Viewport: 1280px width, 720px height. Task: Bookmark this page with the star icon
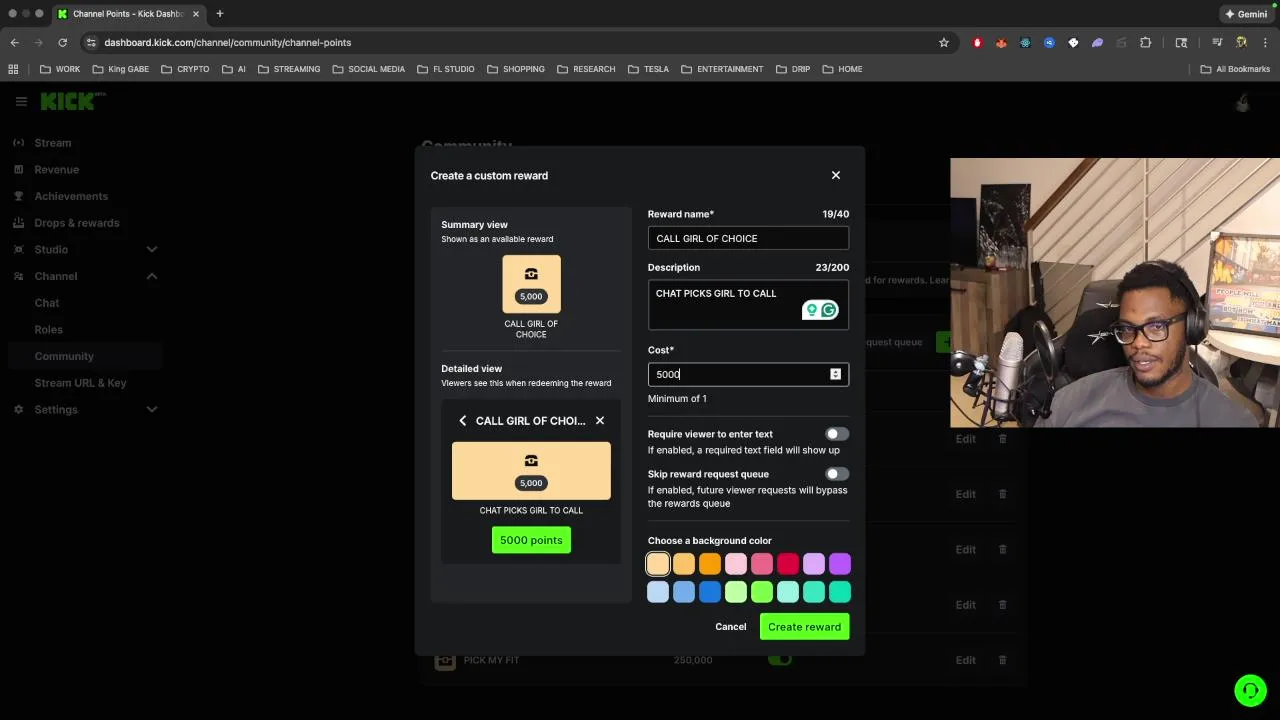click(x=943, y=43)
